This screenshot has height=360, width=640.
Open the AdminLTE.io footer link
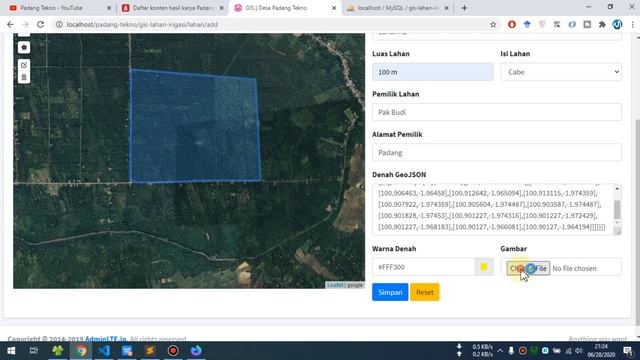coord(105,339)
